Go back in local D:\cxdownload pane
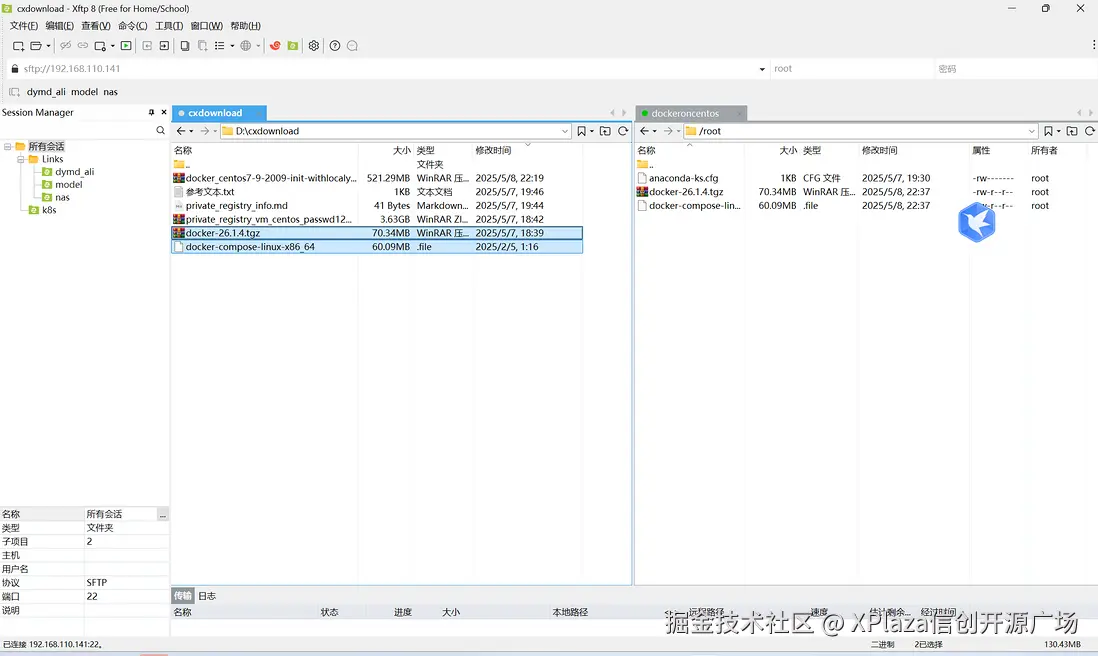Screen dimensions: 1098x656 coord(181,131)
